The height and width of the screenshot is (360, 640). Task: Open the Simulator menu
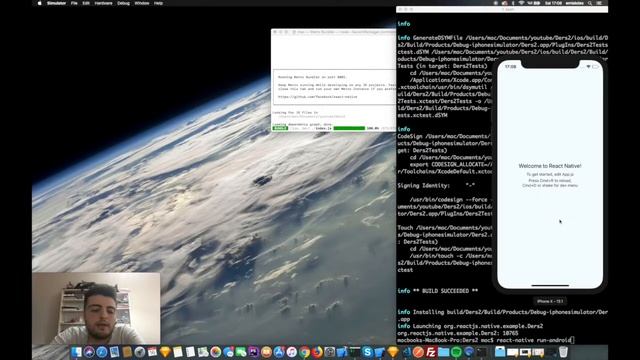pyautogui.click(x=56, y=3)
